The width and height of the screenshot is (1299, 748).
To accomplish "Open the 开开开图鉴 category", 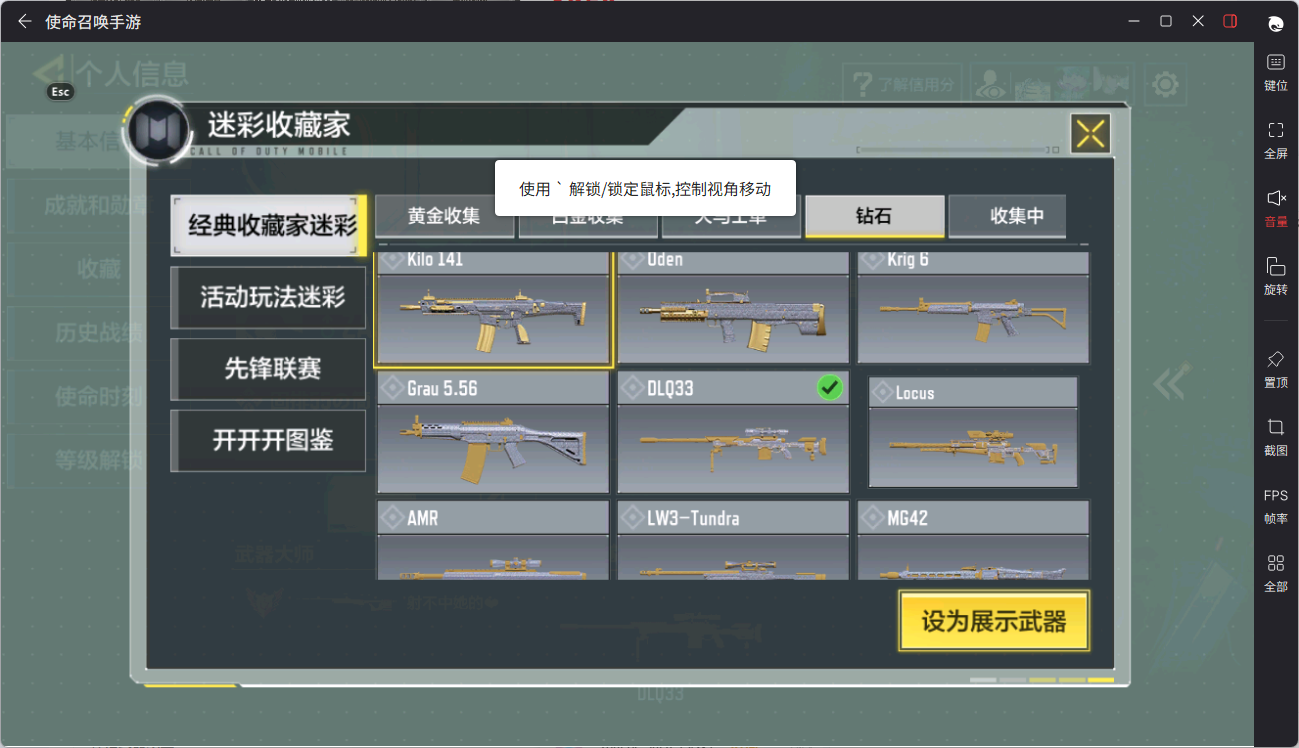I will [x=269, y=440].
